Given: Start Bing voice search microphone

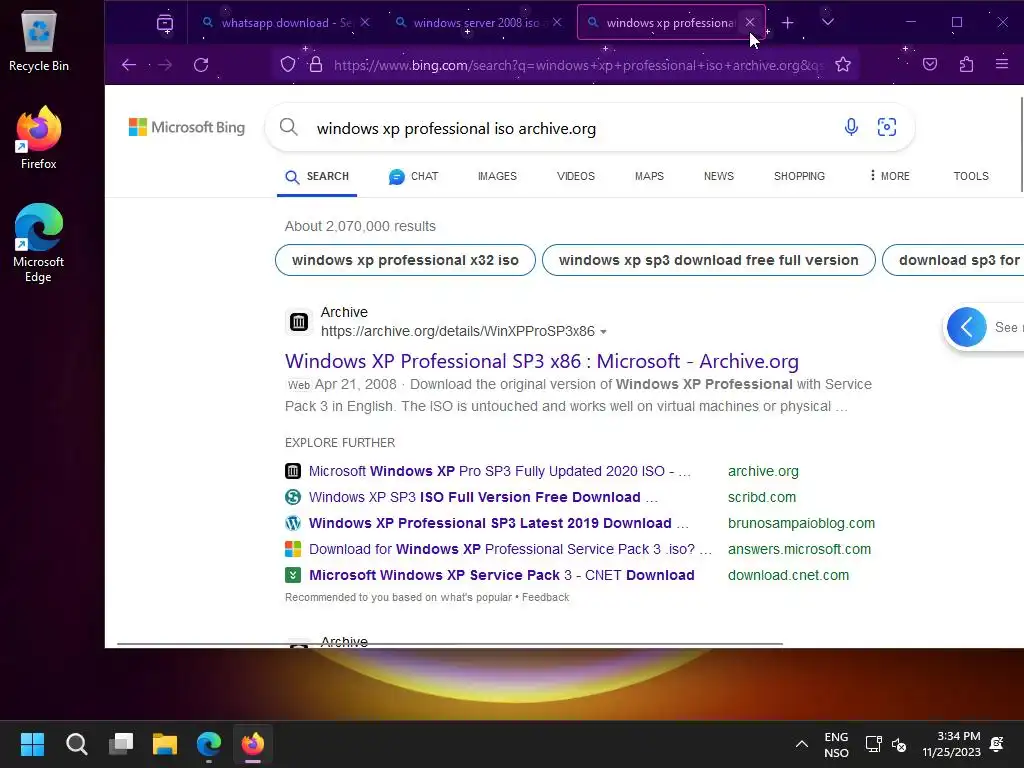Looking at the screenshot, I should pos(851,127).
